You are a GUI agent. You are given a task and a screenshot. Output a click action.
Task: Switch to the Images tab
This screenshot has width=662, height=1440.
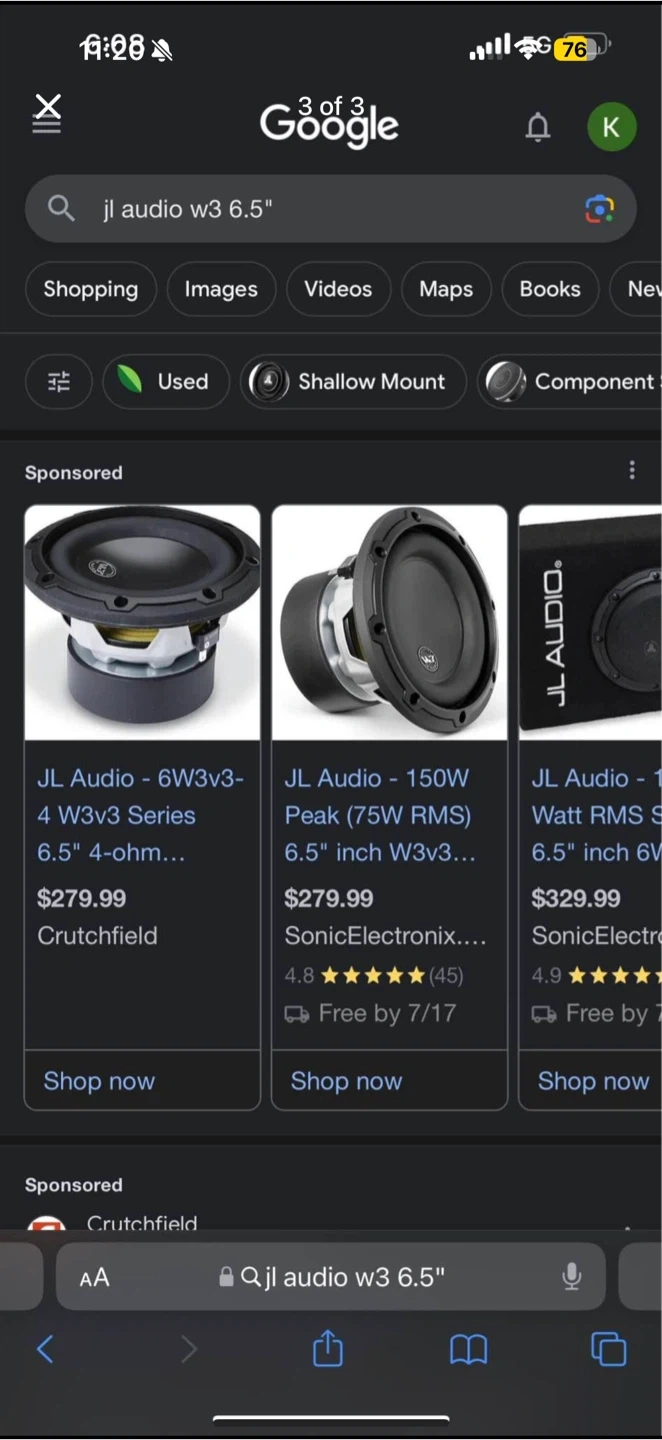(221, 289)
